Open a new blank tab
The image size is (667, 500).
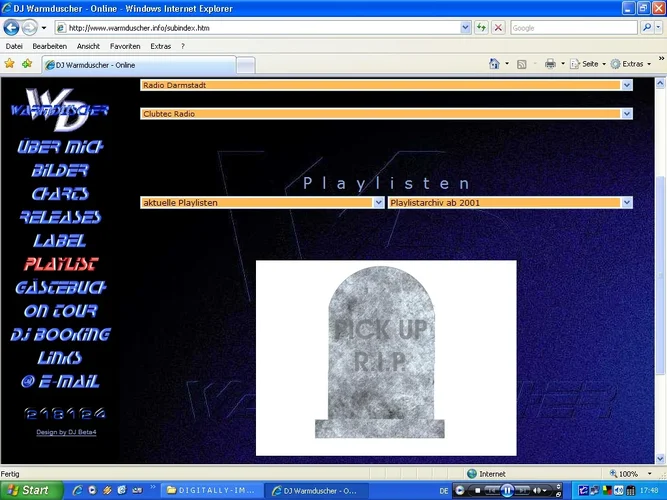pyautogui.click(x=246, y=66)
